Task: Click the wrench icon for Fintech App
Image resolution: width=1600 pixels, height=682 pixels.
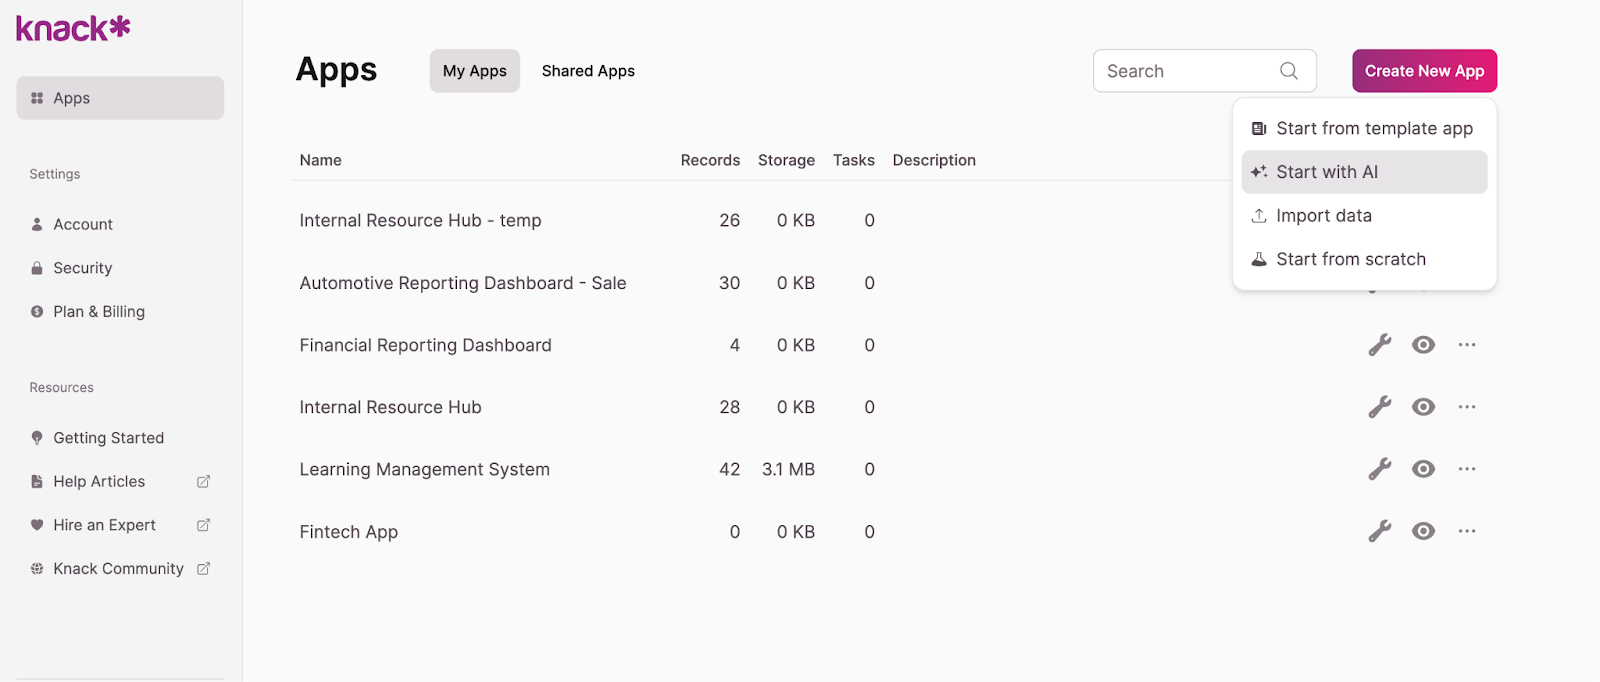Action: tap(1380, 531)
